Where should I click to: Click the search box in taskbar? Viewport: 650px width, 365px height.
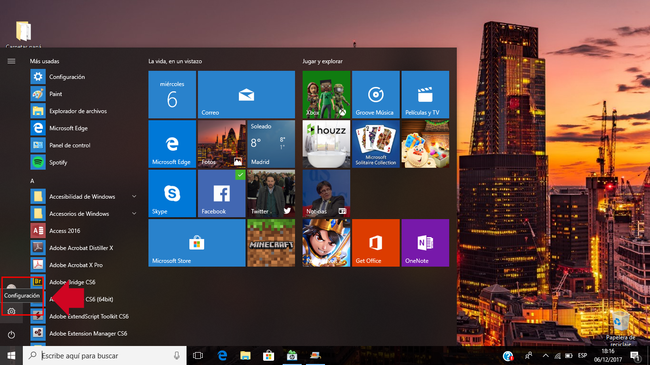[104, 355]
